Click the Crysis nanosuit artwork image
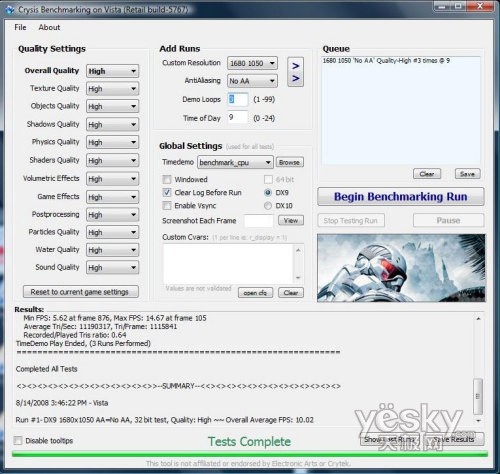Viewport: 500px width, 474px height. click(x=401, y=268)
